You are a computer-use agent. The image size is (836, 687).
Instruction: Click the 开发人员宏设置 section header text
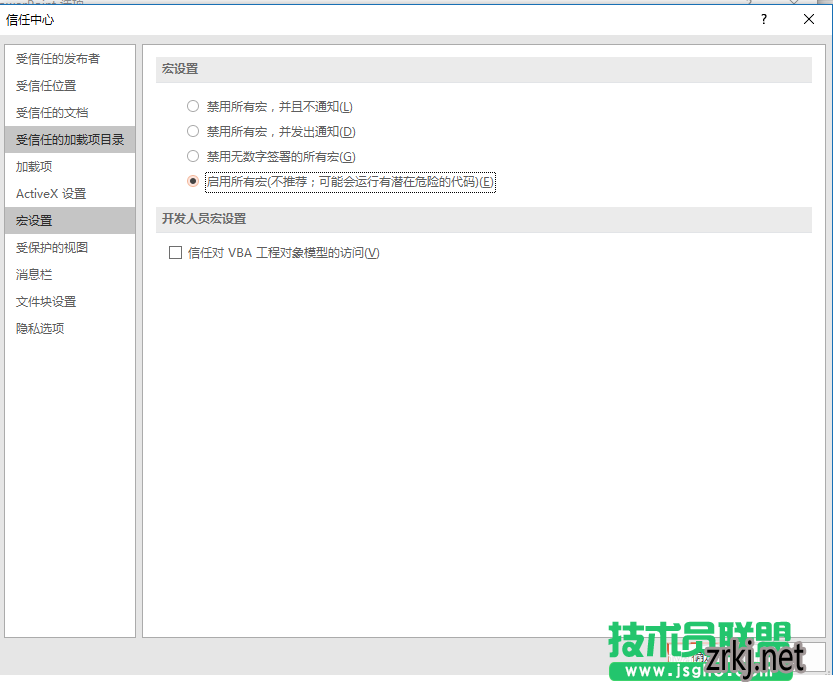point(204,219)
